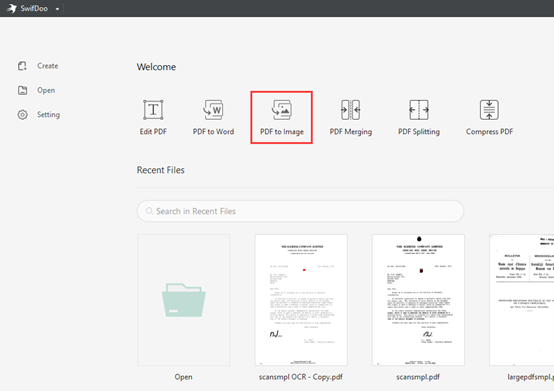This screenshot has width=554, height=391.
Task: Open the scansmpl.pdf thumbnail
Action: [x=418, y=300]
